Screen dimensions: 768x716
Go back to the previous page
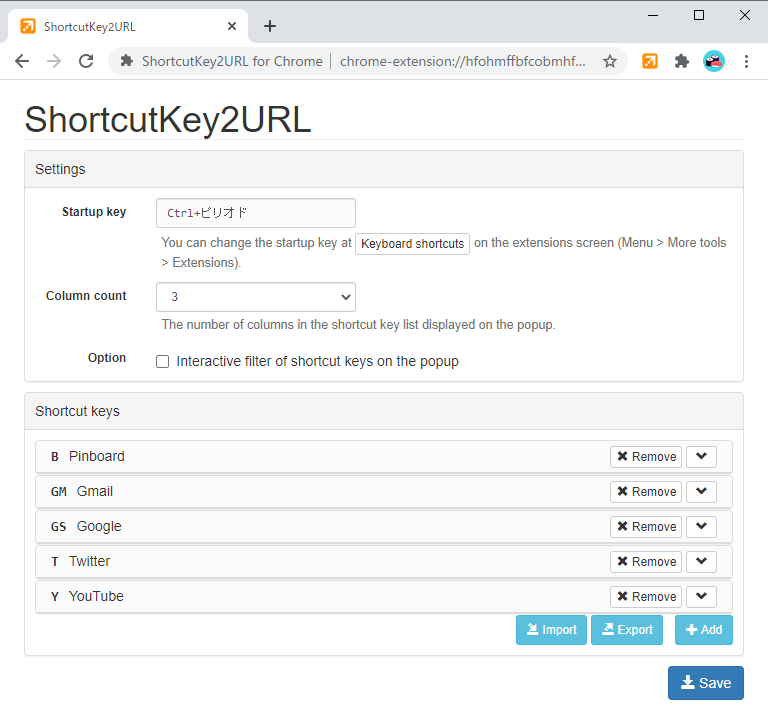(x=22, y=61)
